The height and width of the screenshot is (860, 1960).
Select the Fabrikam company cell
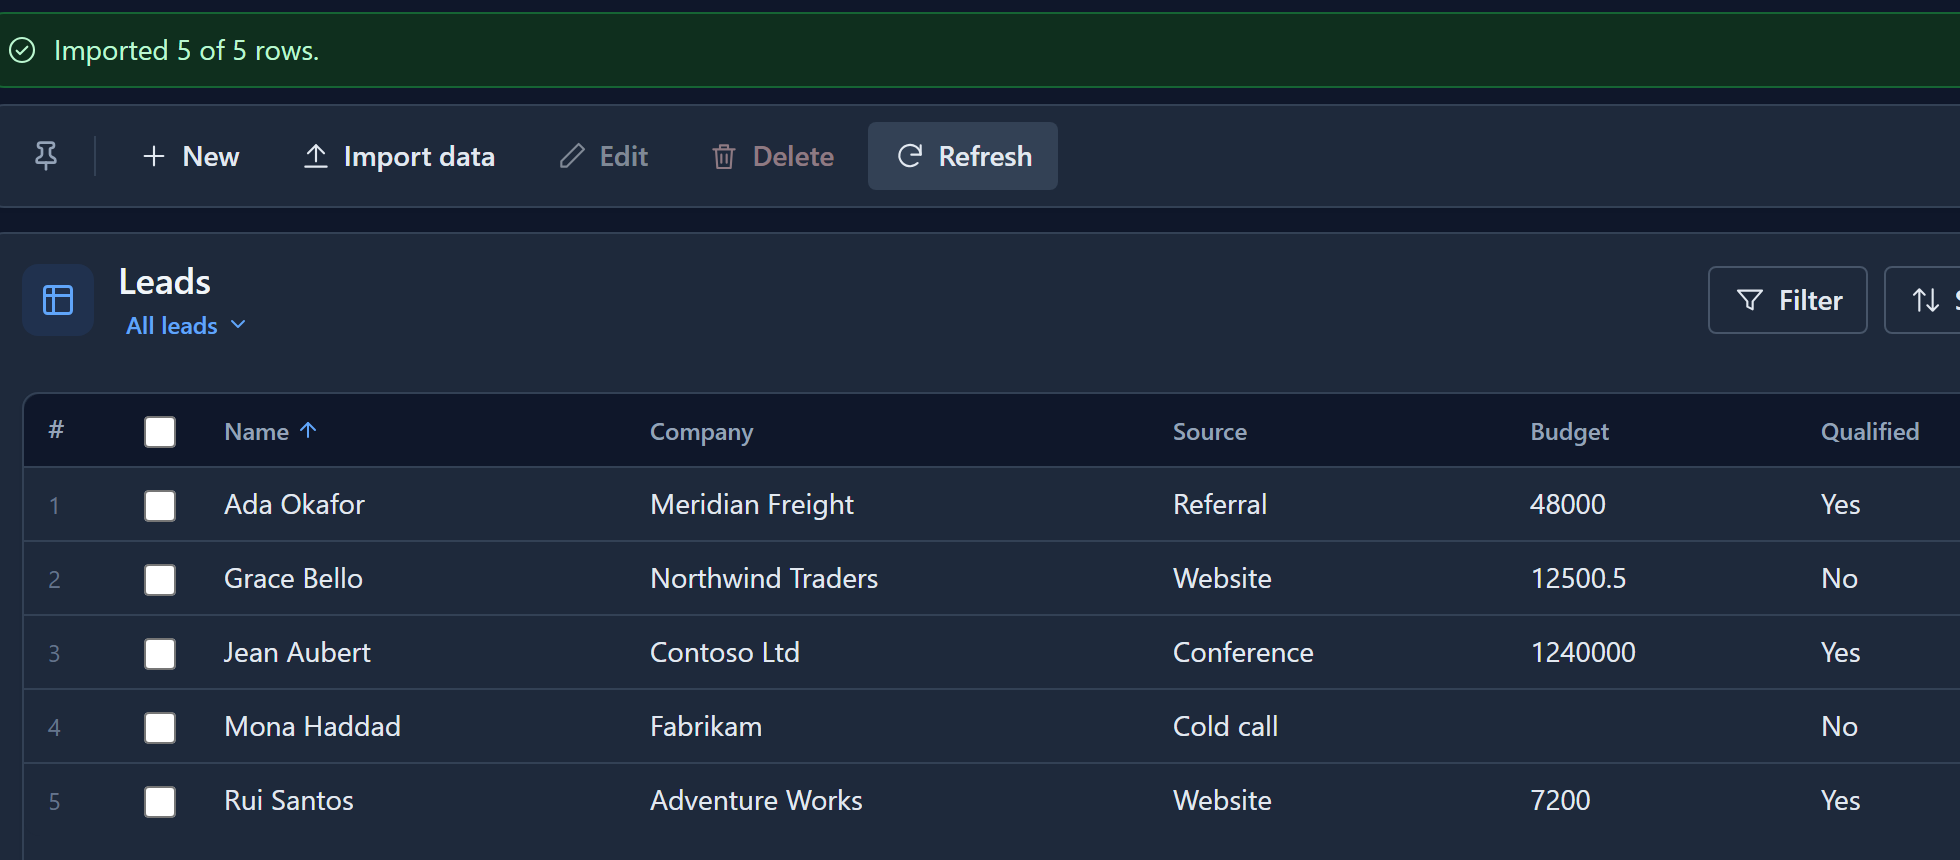[706, 726]
